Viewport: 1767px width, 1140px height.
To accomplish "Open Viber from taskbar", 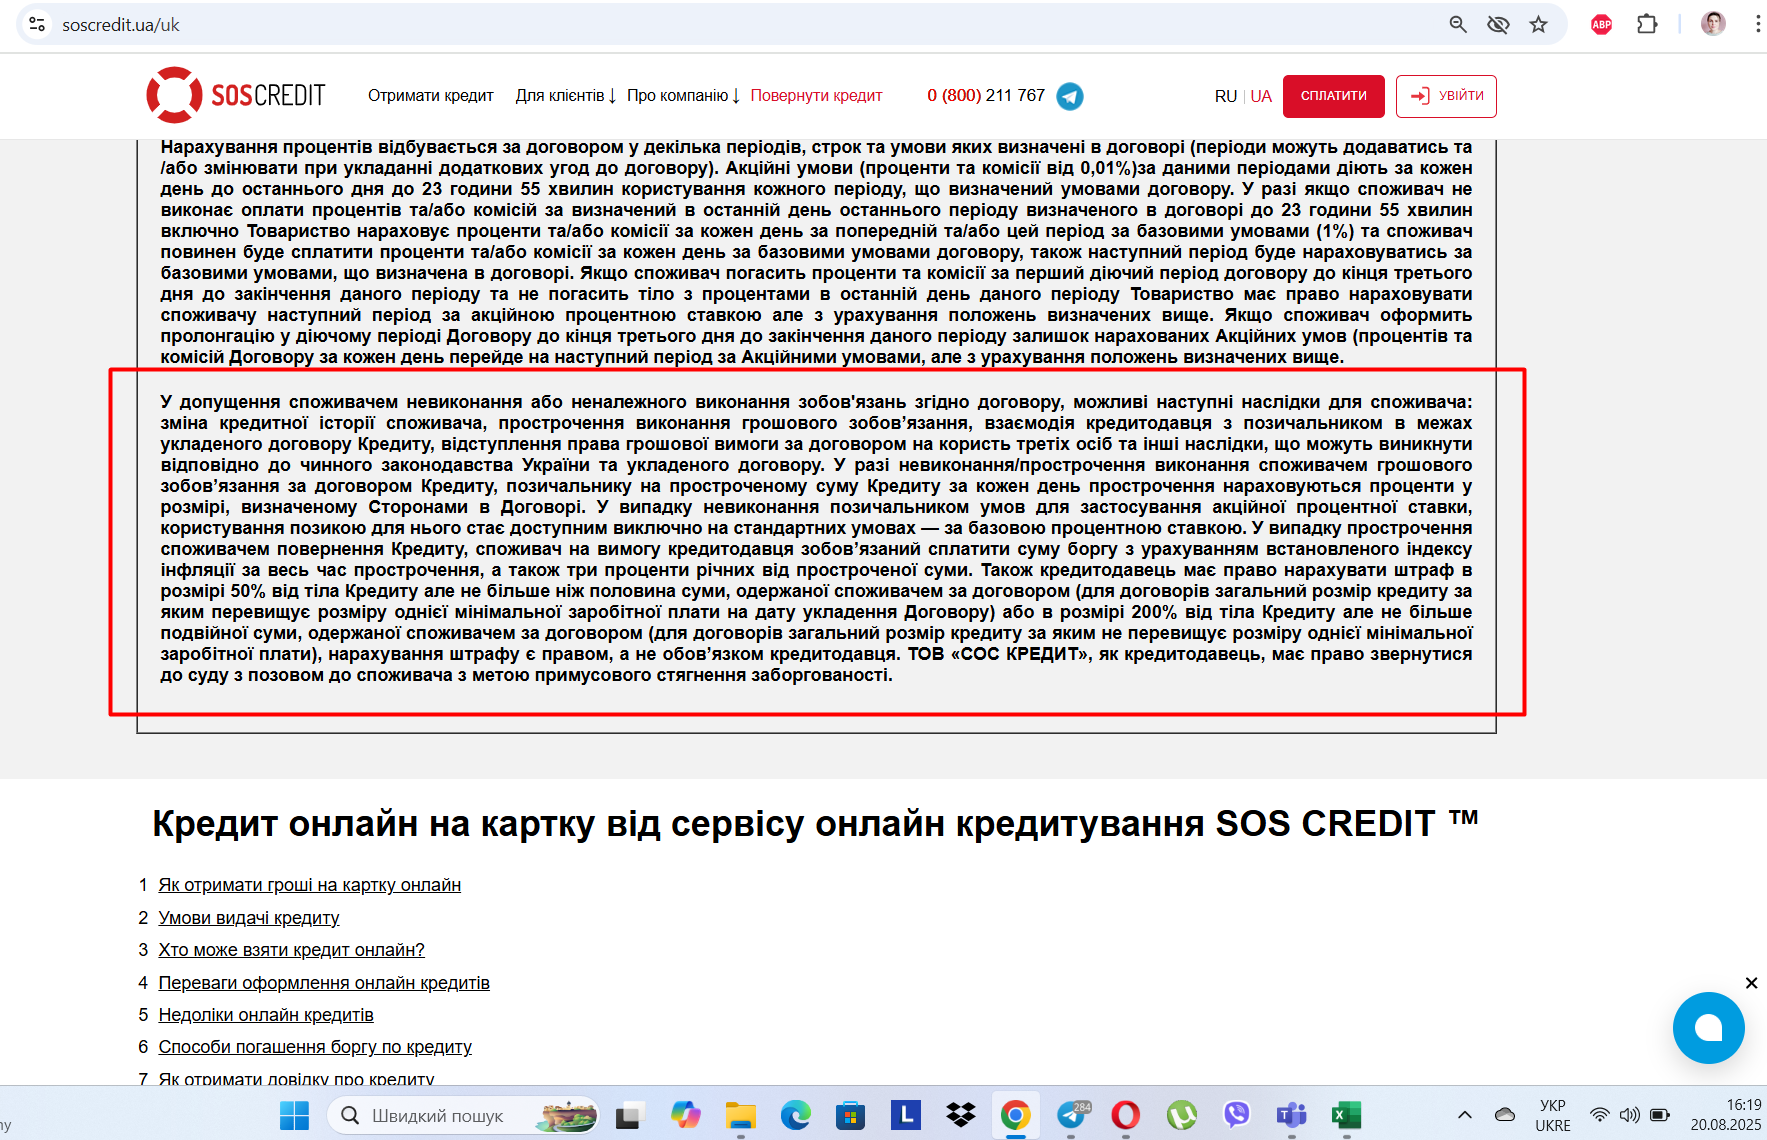I will pos(1237,1115).
